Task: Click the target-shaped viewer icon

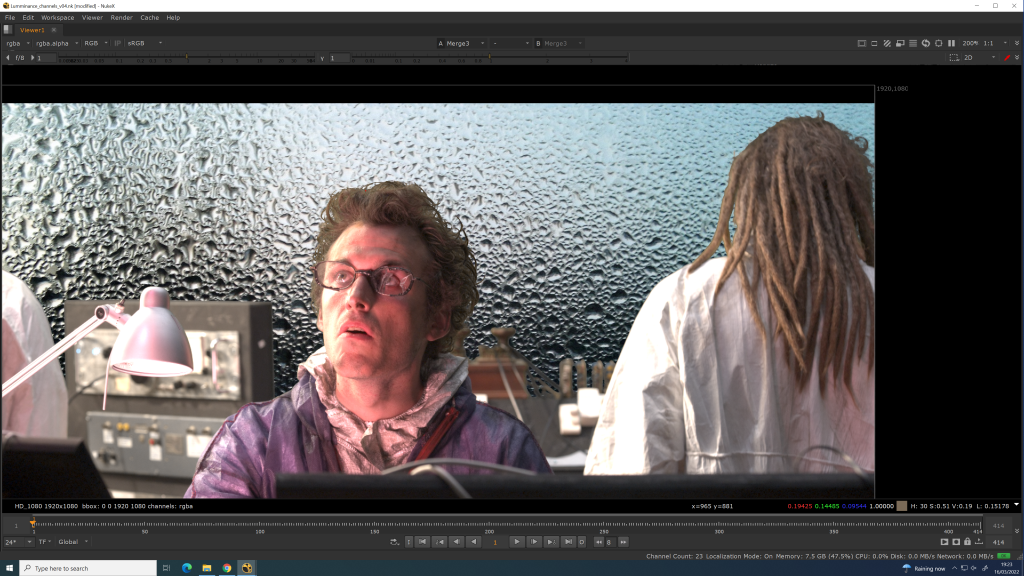Action: (x=938, y=43)
